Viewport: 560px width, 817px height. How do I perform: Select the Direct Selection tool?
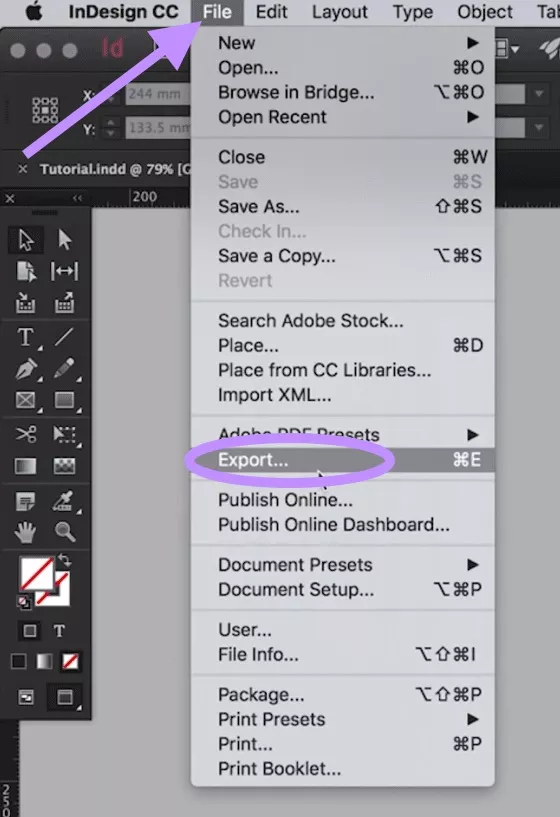[x=64, y=240]
